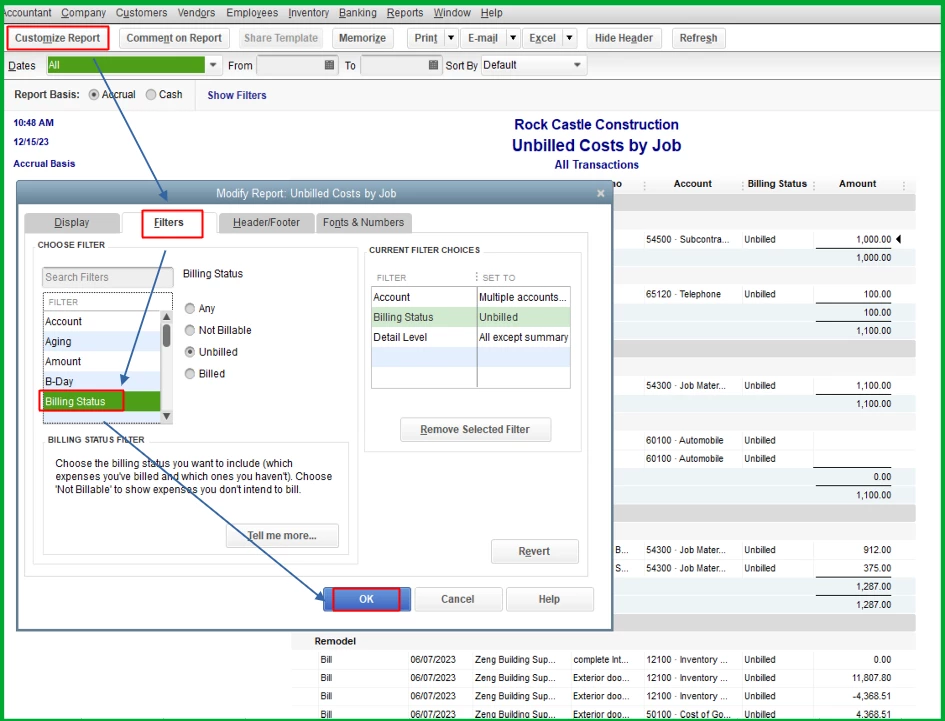Click the Show Filters link
Image resolution: width=945 pixels, height=721 pixels.
[237, 95]
